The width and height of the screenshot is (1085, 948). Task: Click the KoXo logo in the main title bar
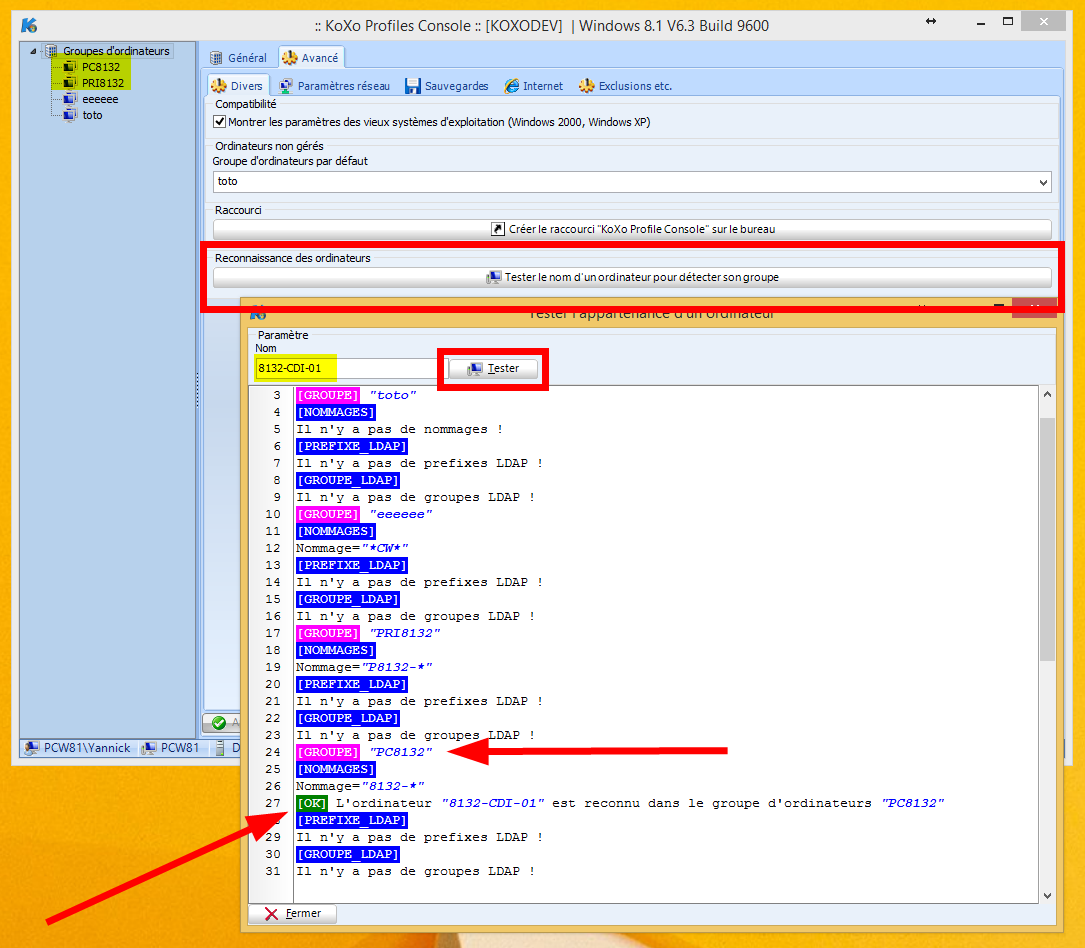29,26
